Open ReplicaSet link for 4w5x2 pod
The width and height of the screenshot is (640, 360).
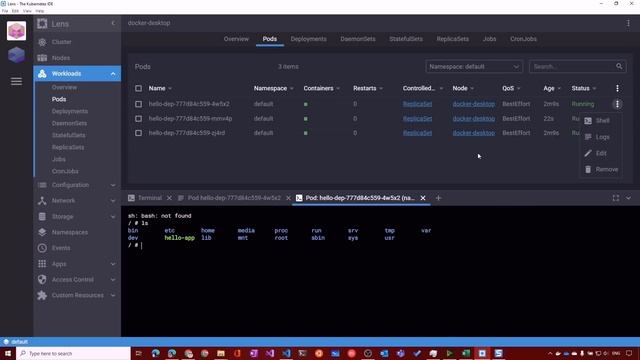(x=417, y=104)
